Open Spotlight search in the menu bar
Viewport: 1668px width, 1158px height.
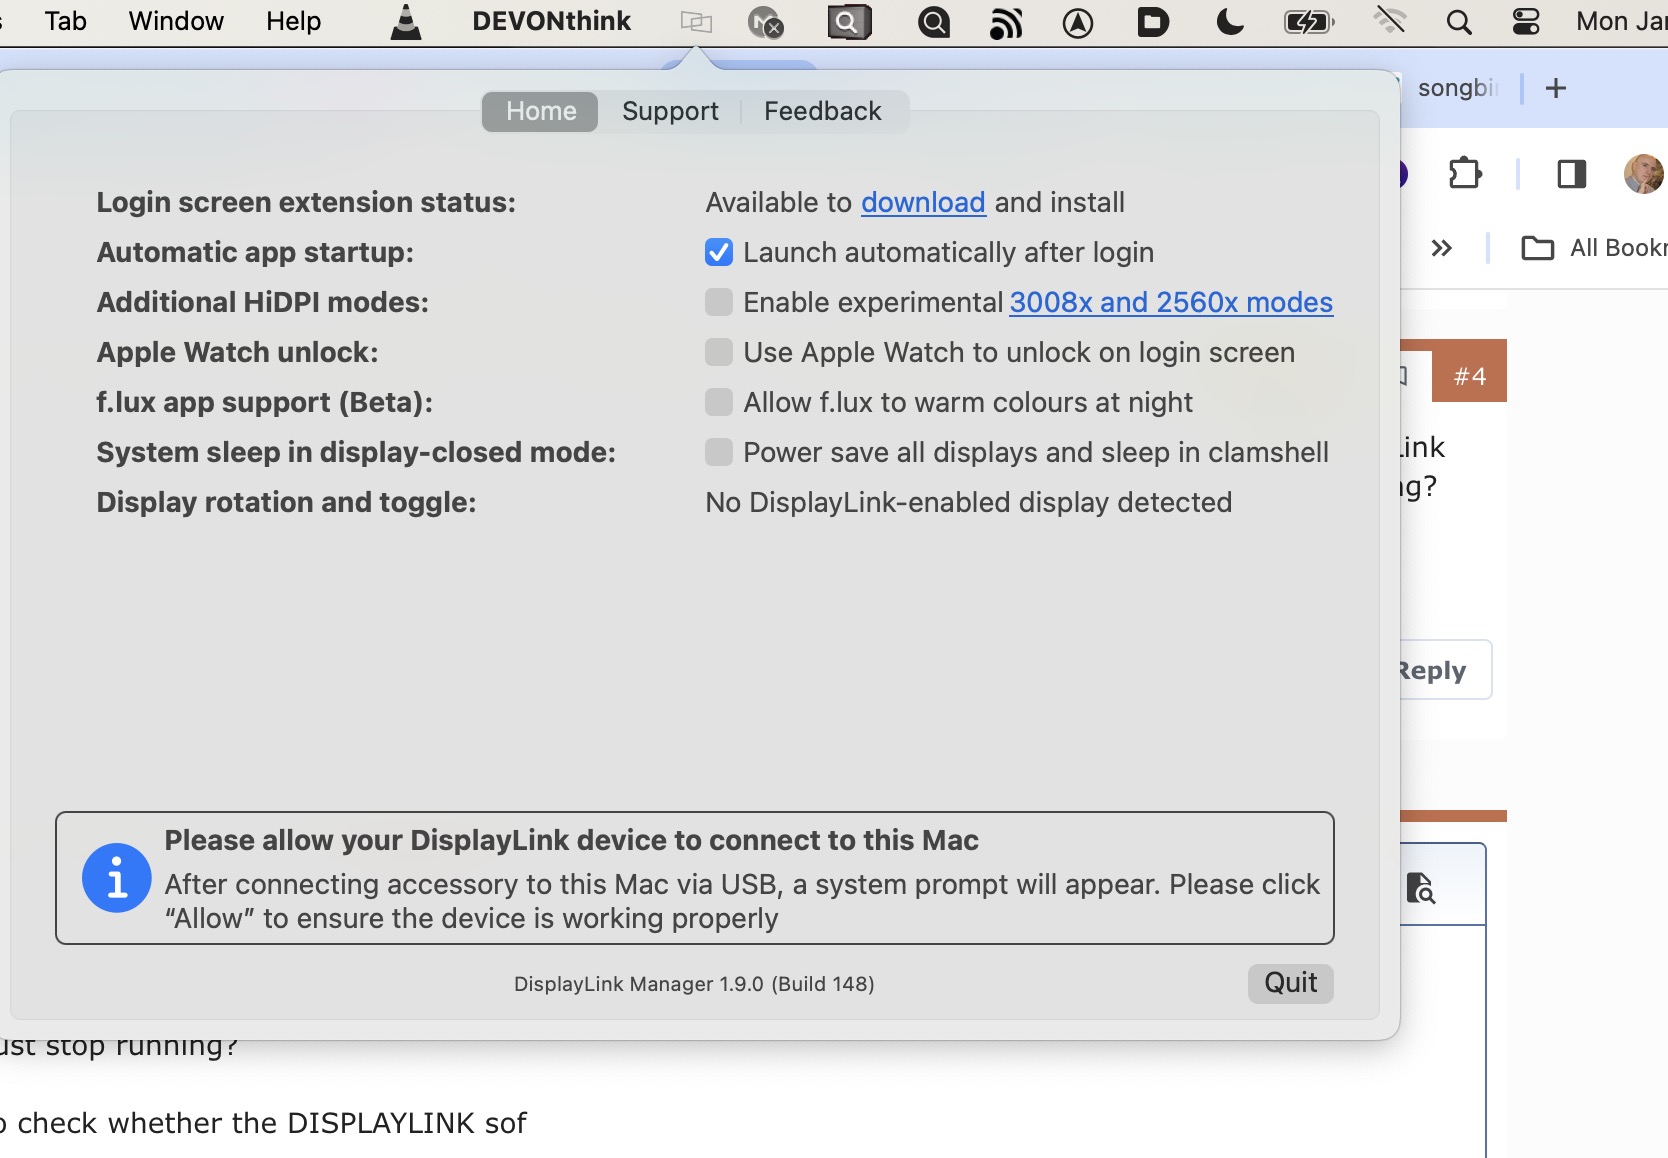1459,22
